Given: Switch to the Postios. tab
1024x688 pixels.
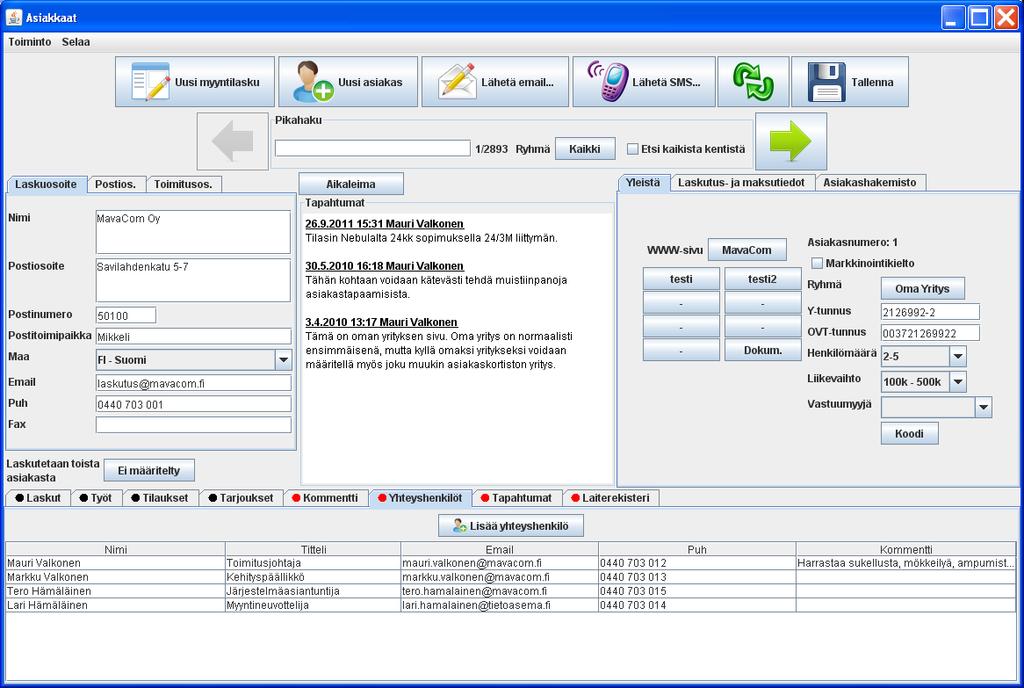Looking at the screenshot, I should point(116,184).
